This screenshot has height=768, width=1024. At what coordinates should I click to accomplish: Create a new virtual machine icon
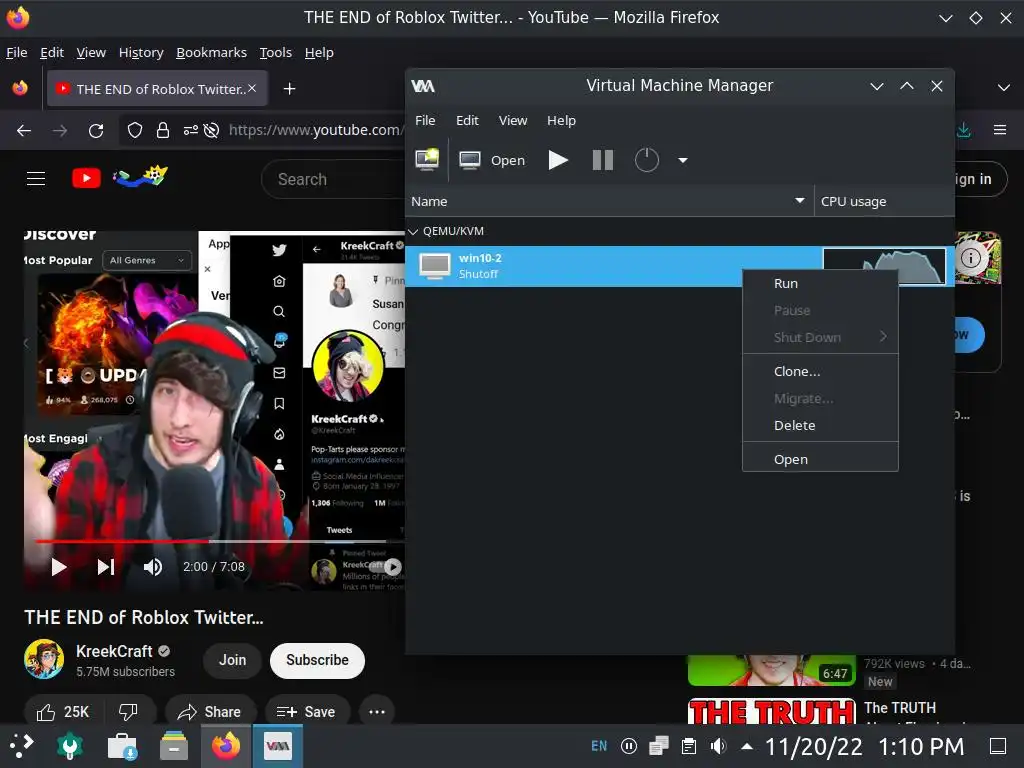pyautogui.click(x=427, y=159)
